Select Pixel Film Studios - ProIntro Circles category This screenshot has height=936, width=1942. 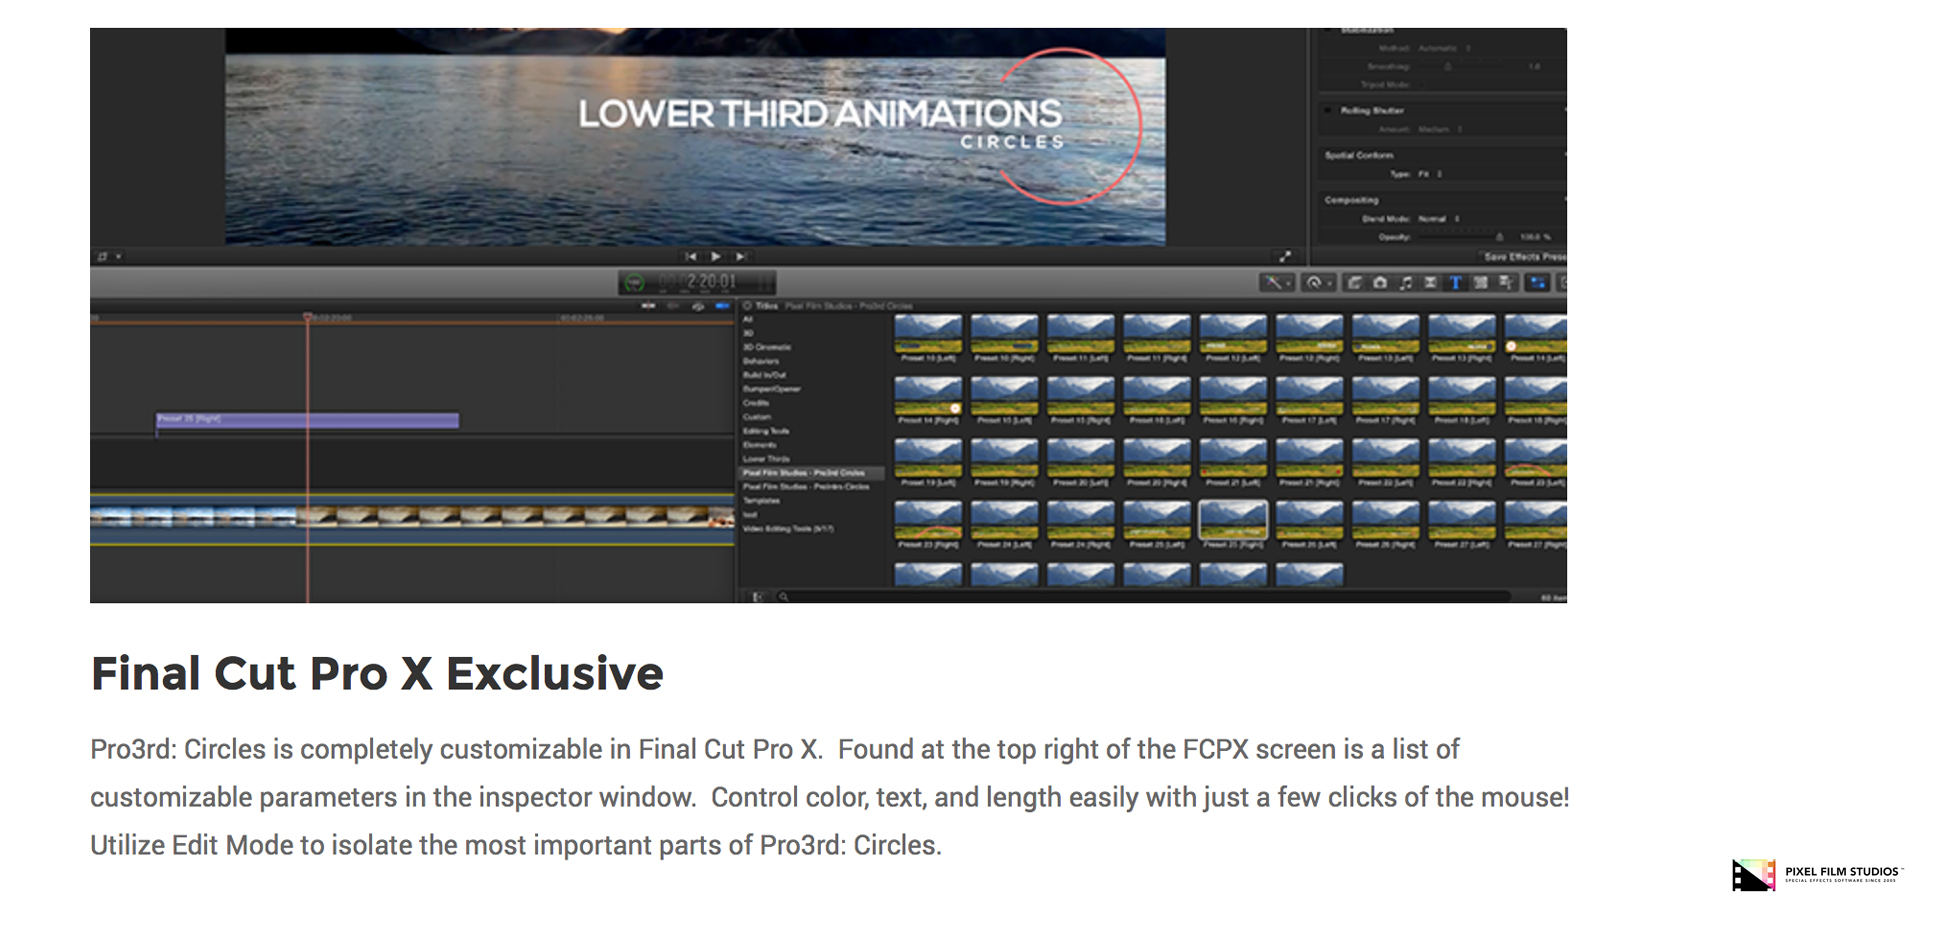pyautogui.click(x=807, y=487)
